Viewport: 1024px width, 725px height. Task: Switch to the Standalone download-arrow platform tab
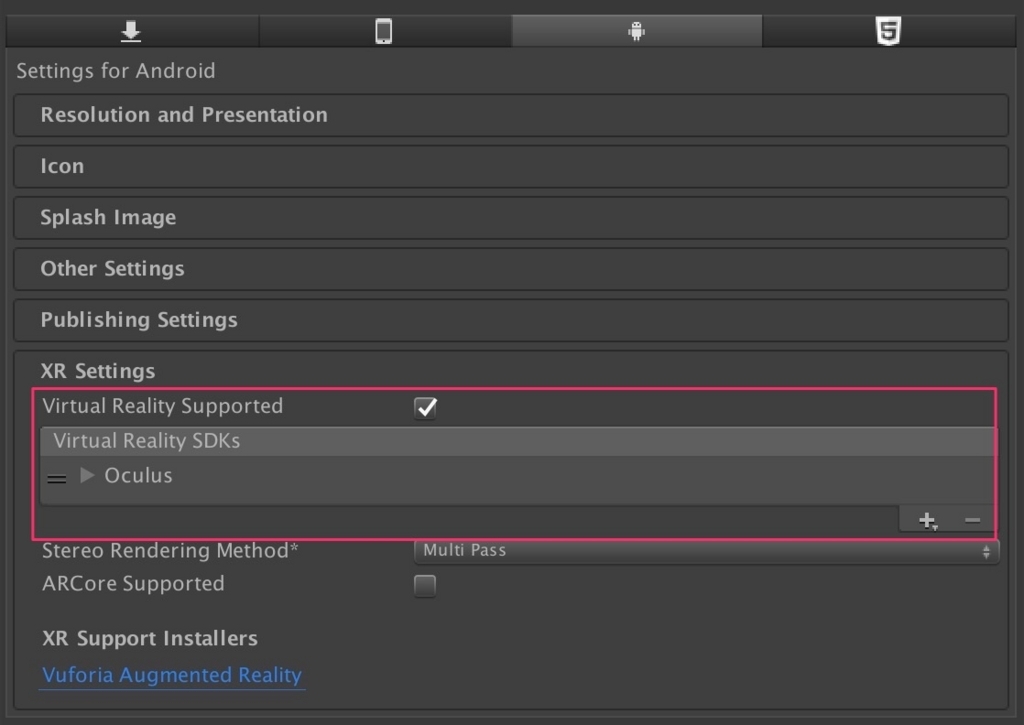[131, 32]
